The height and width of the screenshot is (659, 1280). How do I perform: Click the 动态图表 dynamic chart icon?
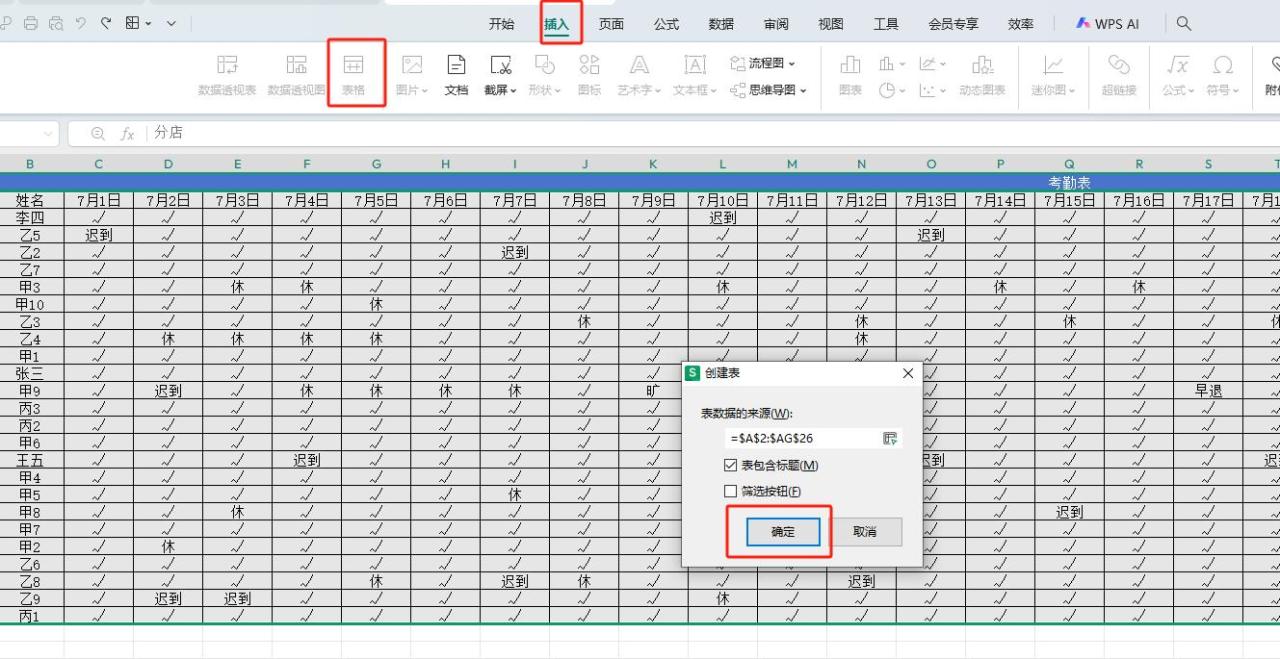pyautogui.click(x=982, y=75)
